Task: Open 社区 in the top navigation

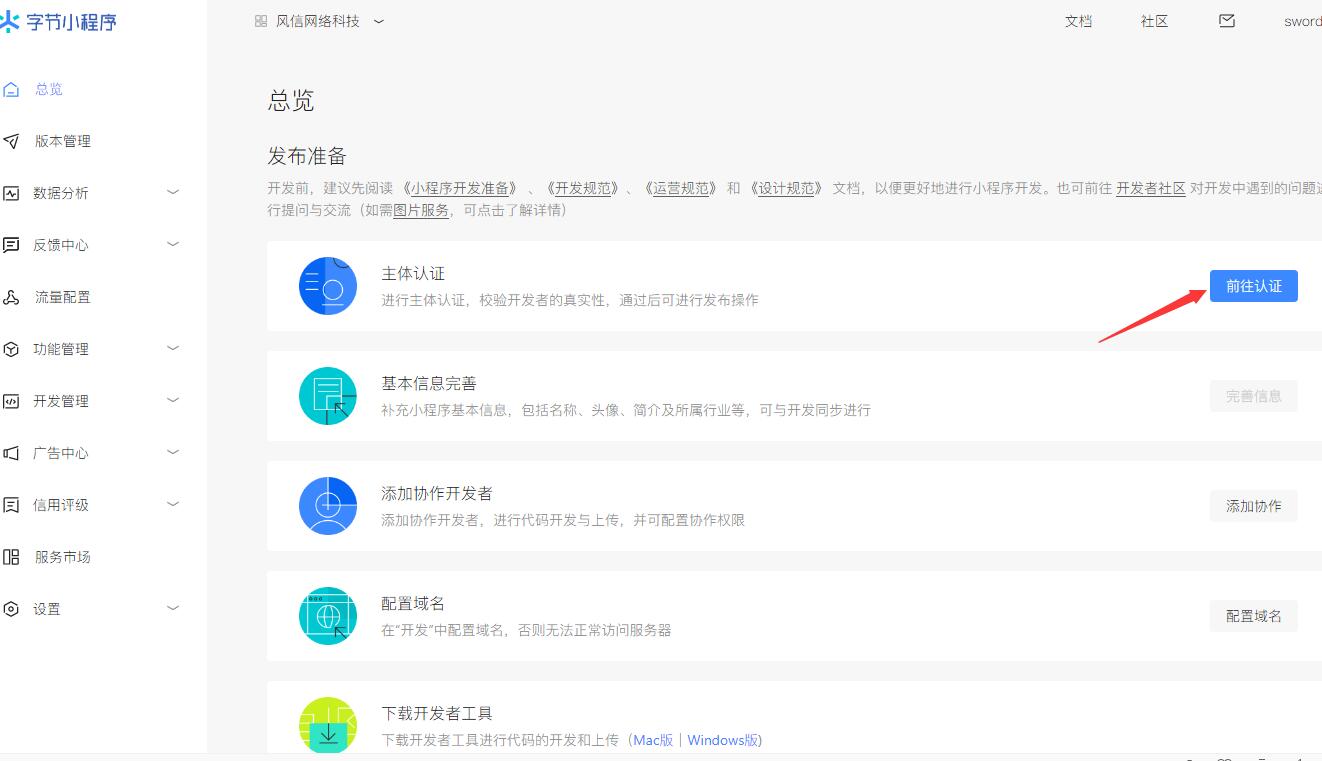Action: (x=1154, y=21)
